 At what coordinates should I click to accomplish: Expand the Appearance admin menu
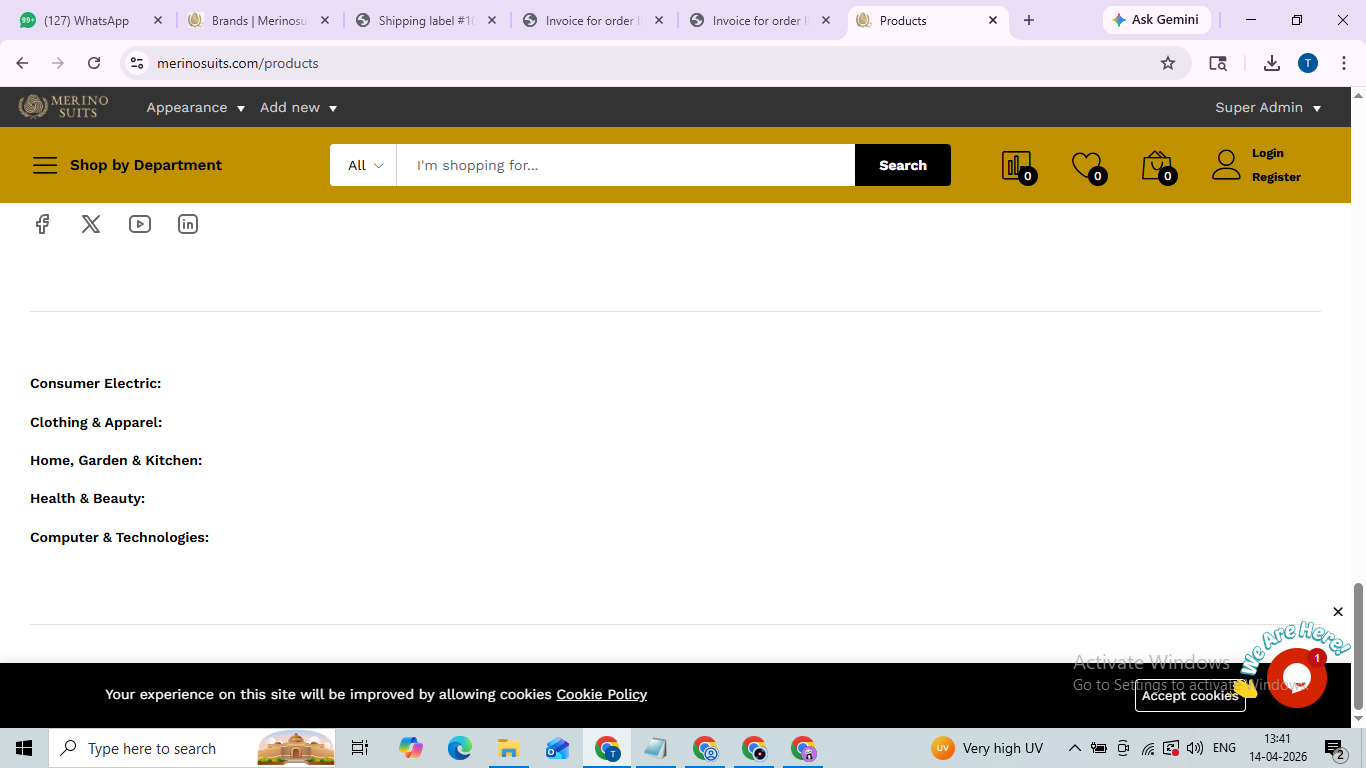click(195, 107)
